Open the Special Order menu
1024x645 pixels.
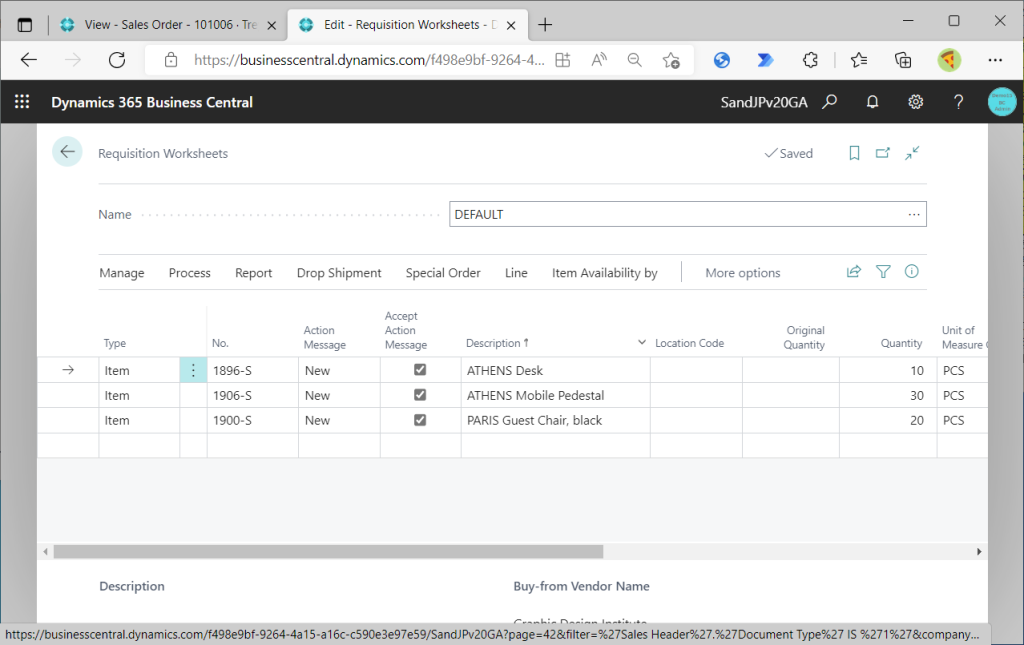443,273
